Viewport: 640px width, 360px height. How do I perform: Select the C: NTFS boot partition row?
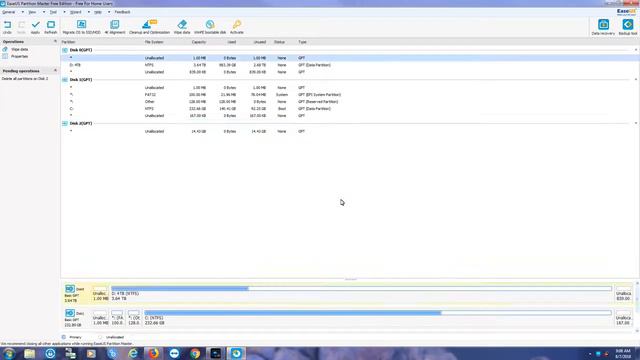click(350, 109)
